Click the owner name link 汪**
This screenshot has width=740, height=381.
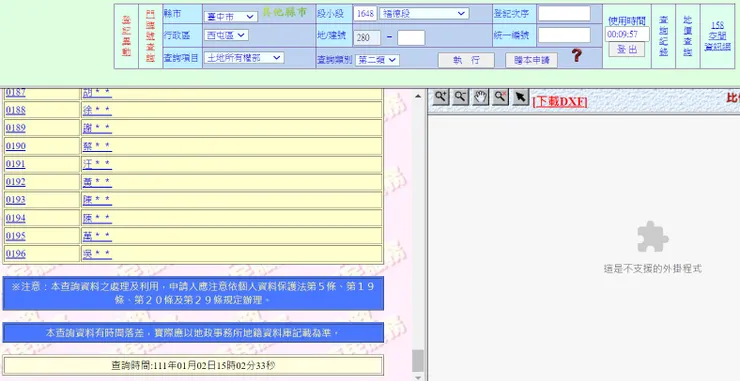[97, 164]
